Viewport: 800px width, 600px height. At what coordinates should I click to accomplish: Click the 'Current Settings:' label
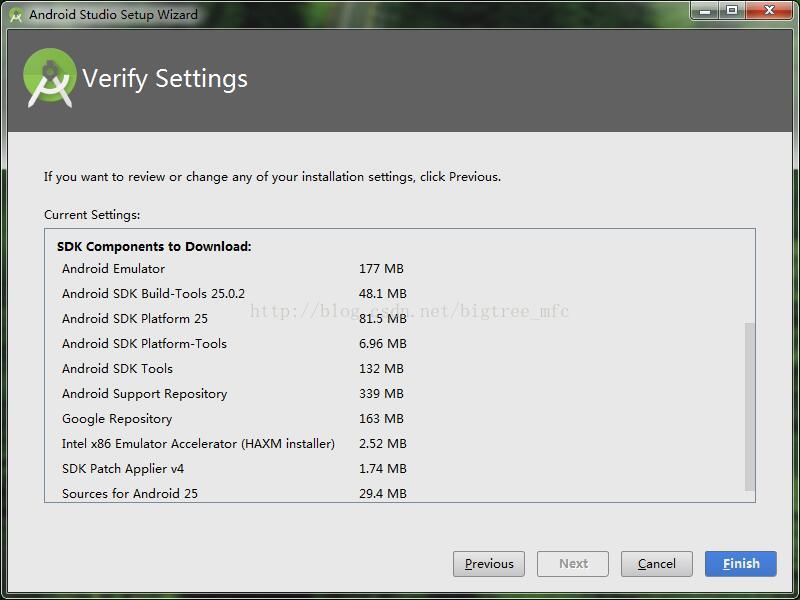click(x=92, y=214)
